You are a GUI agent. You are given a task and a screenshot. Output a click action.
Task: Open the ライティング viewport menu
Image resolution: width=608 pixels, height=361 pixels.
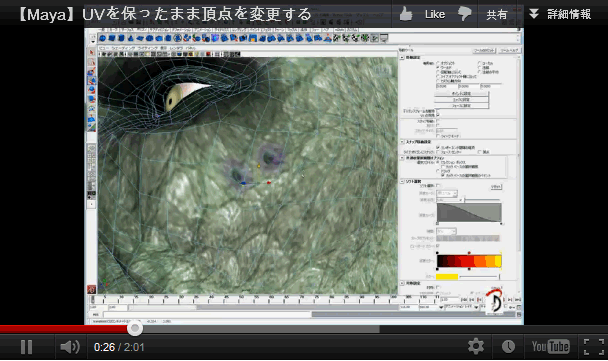point(148,48)
